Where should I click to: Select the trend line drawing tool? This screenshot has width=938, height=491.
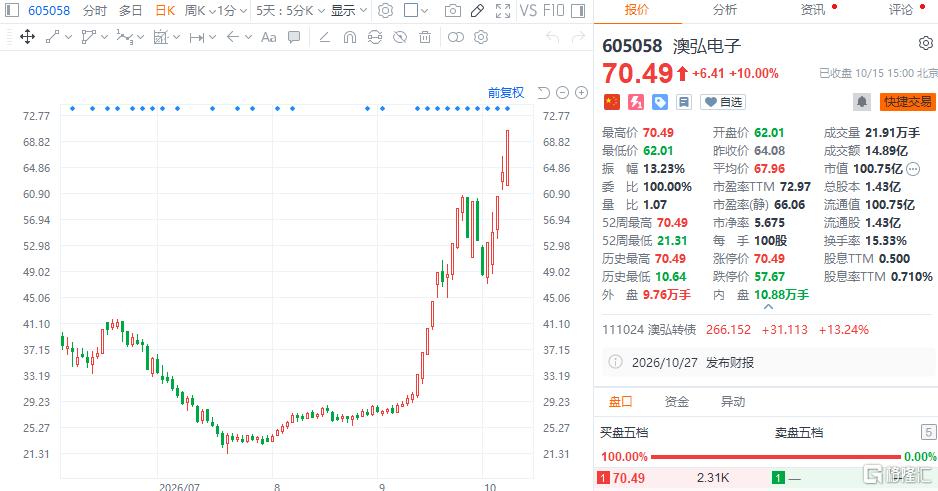[x=53, y=37]
